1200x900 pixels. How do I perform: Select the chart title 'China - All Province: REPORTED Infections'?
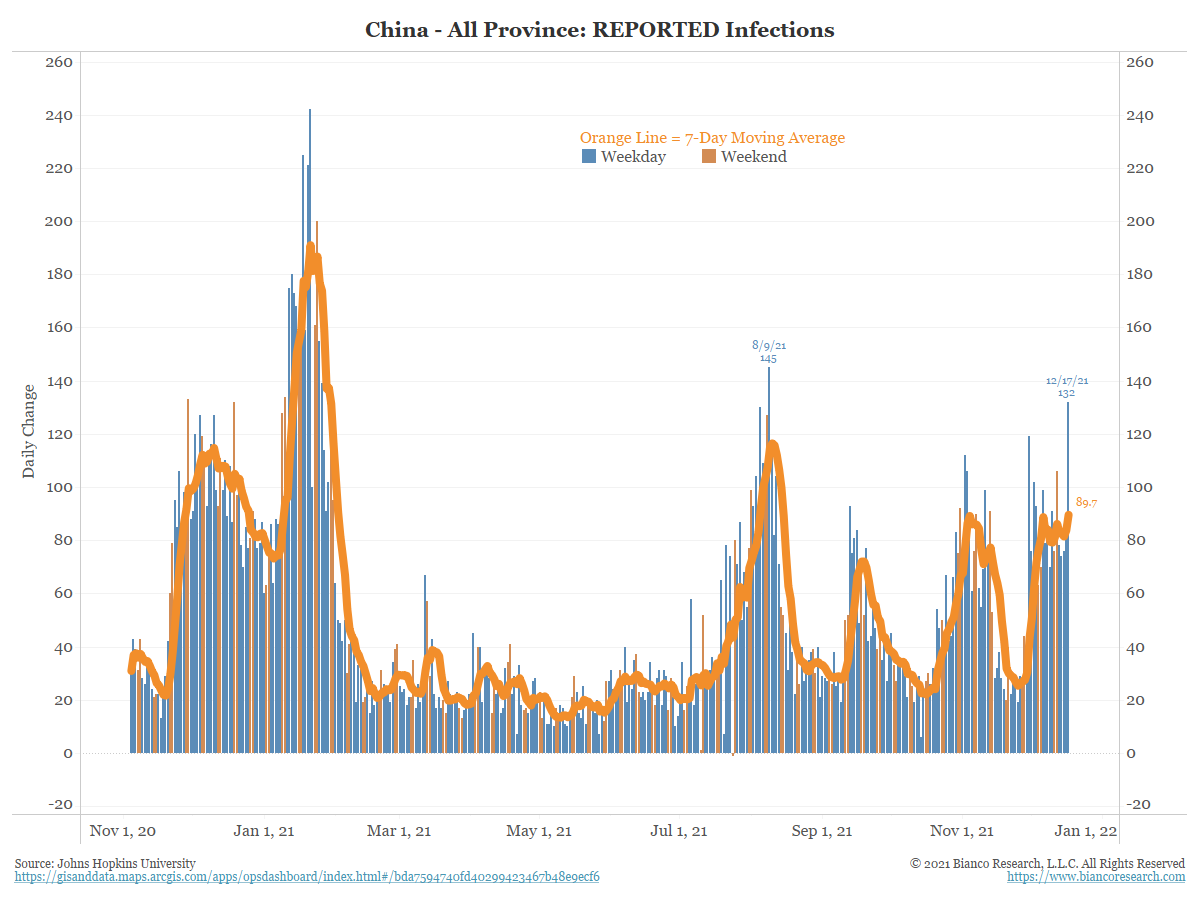pyautogui.click(x=600, y=30)
